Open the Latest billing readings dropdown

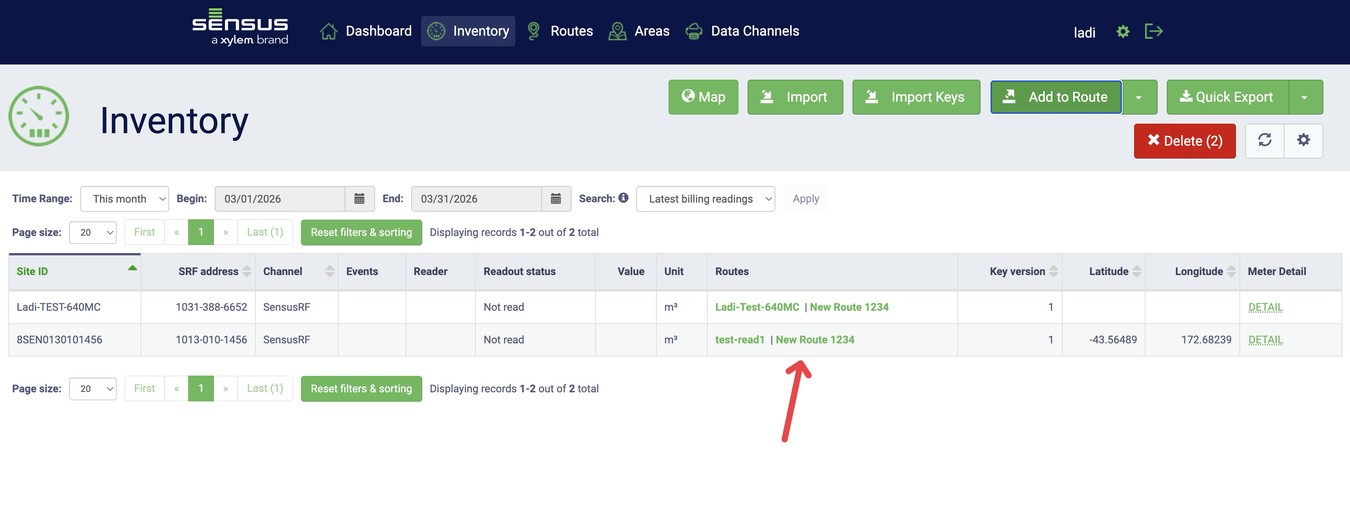[705, 199]
